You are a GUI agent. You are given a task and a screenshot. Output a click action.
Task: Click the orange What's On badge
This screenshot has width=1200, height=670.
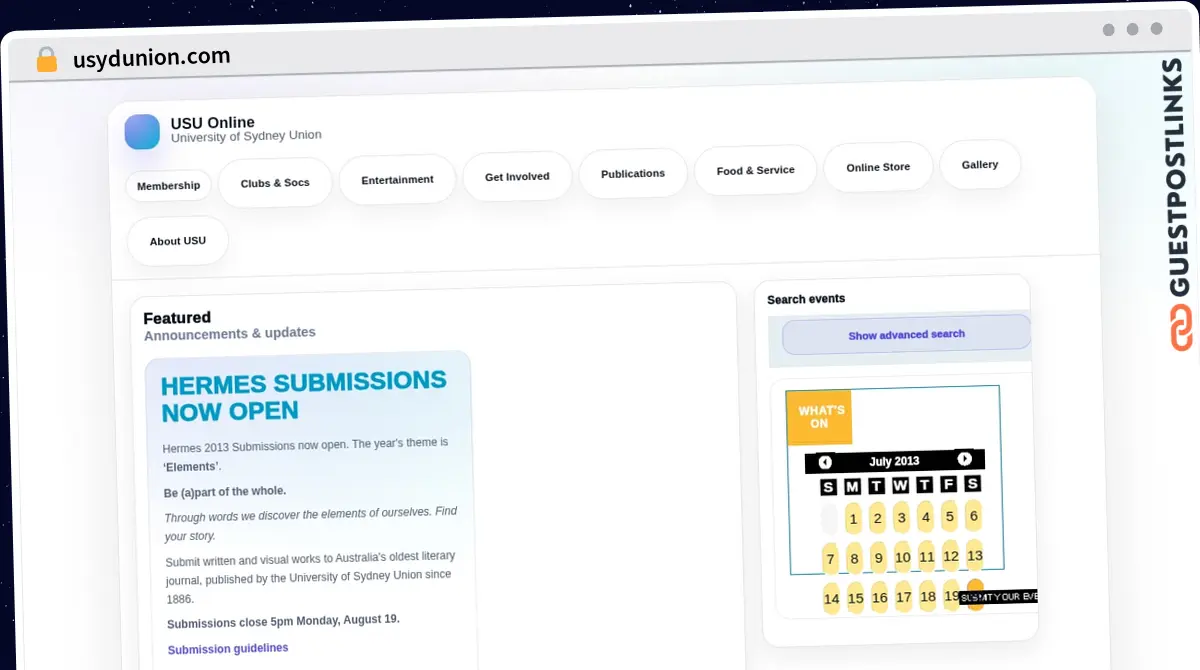coord(820,416)
